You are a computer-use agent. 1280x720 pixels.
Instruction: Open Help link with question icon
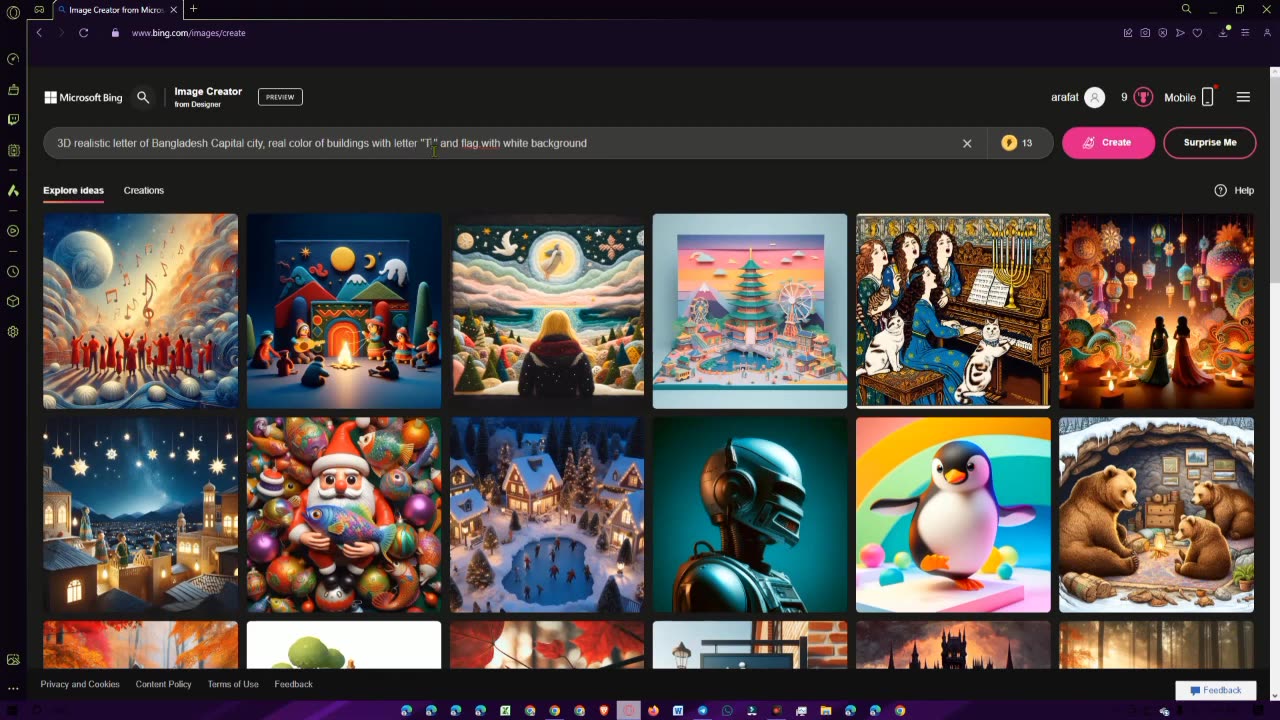point(1234,190)
